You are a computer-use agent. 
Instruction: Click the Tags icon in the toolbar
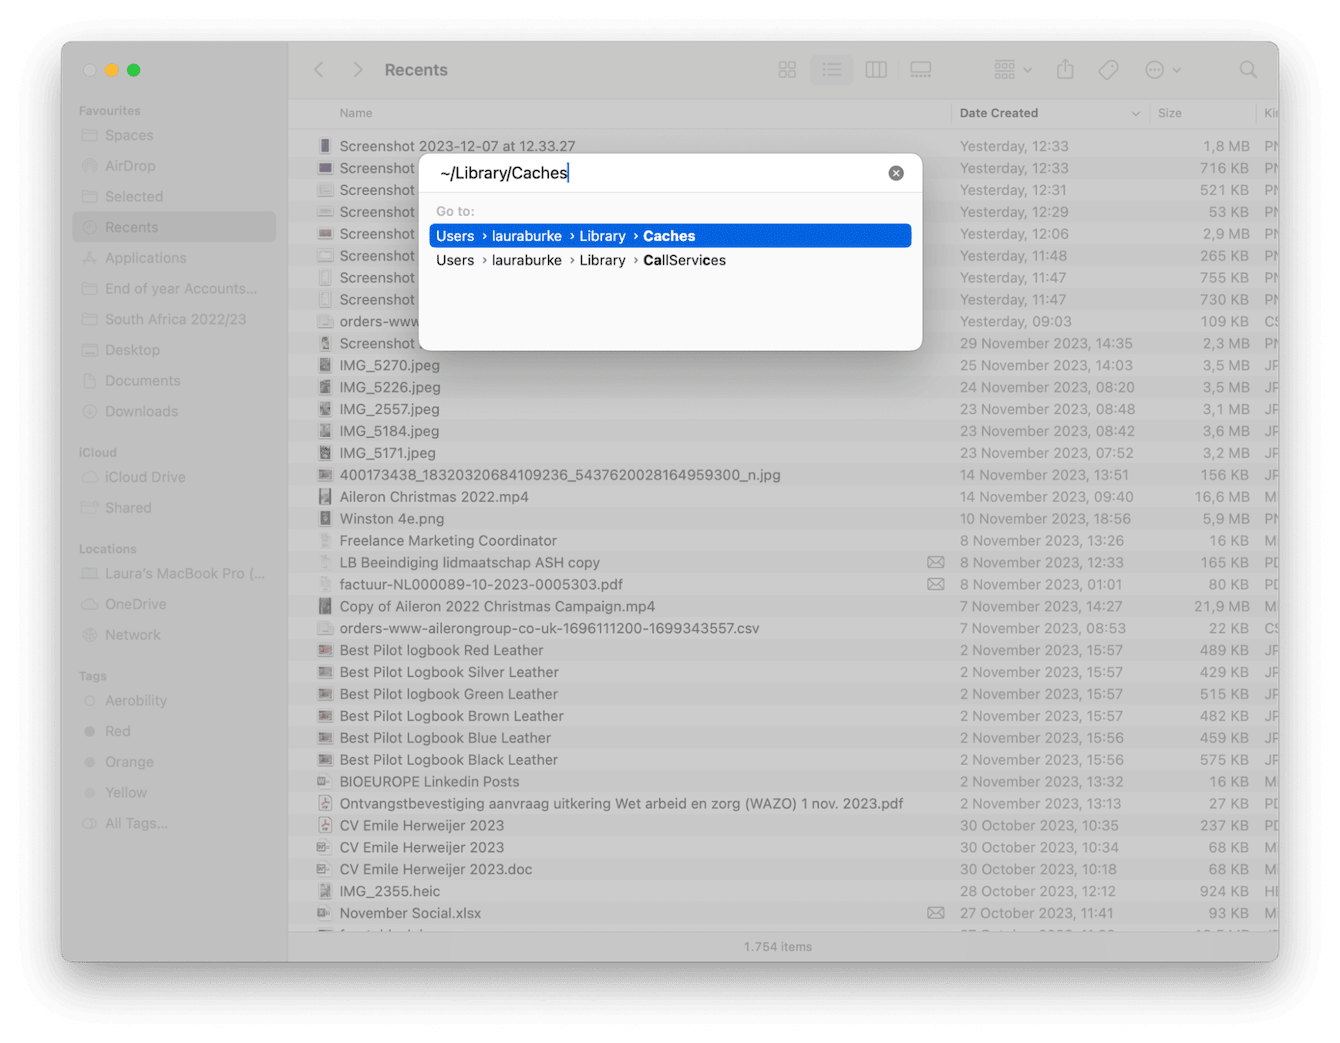(x=1108, y=69)
